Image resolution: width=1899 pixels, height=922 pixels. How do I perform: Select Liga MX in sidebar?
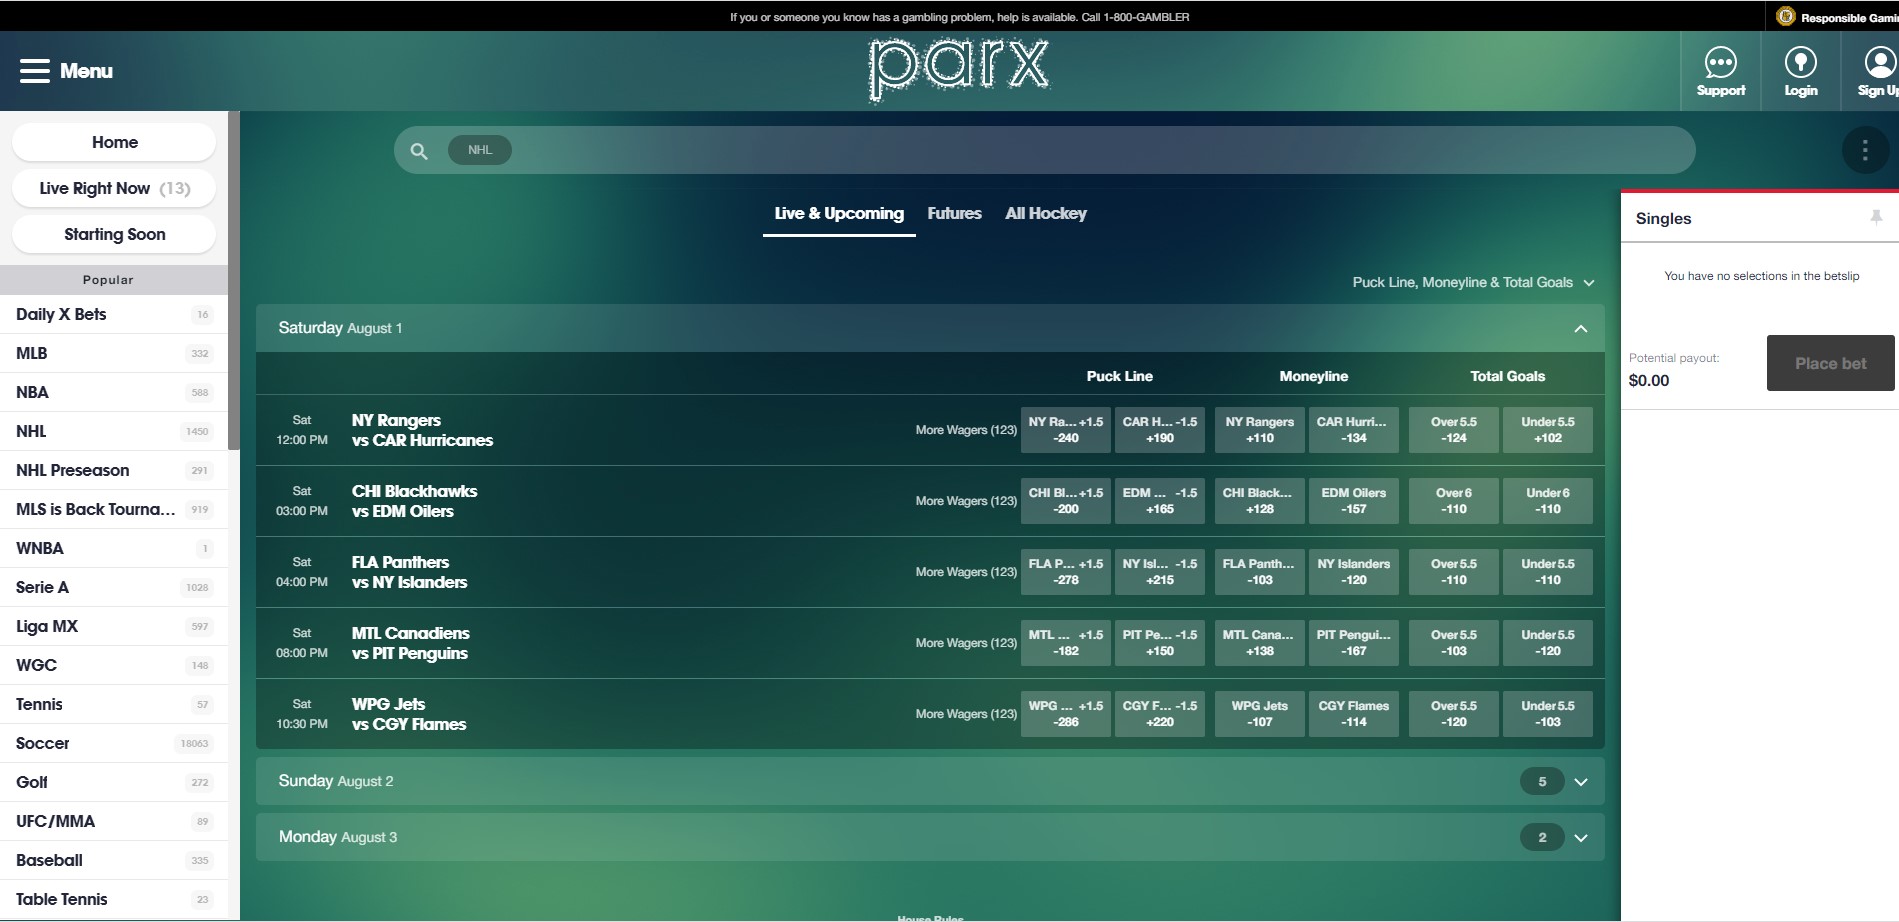(x=114, y=626)
